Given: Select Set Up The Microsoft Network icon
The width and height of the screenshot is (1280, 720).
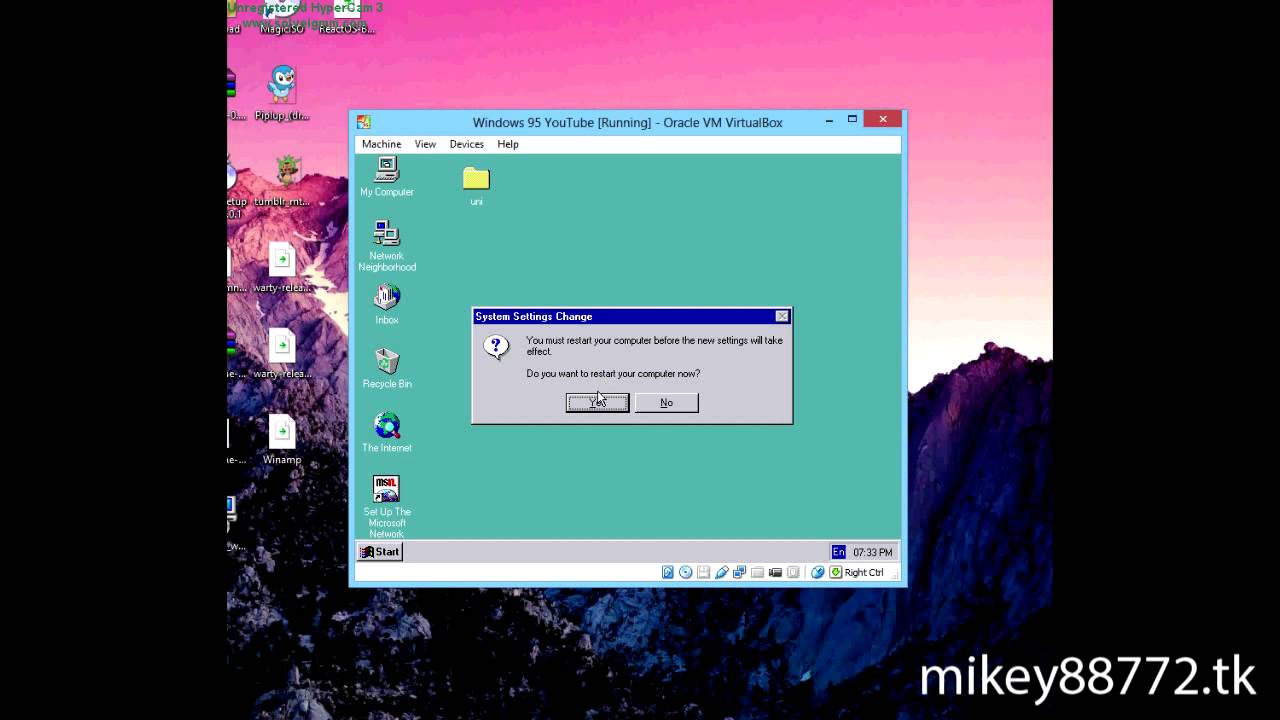Looking at the screenshot, I should coord(386,507).
